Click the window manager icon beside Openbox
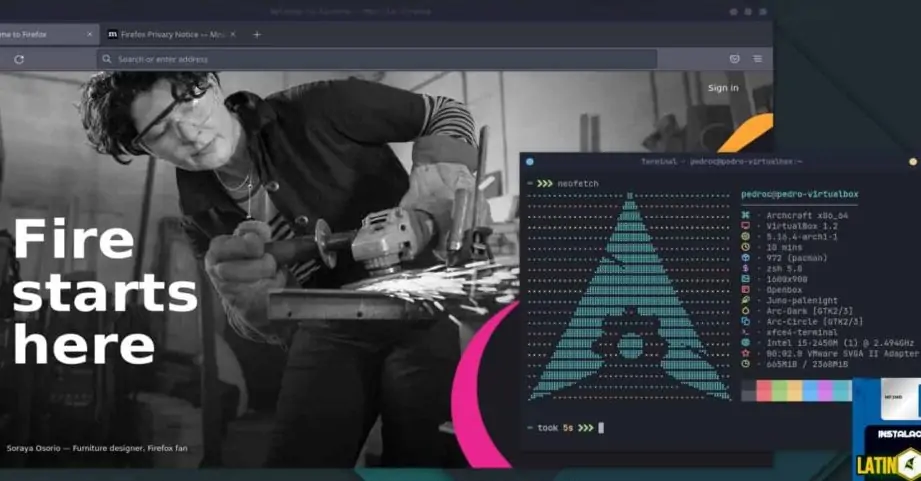 (745, 290)
